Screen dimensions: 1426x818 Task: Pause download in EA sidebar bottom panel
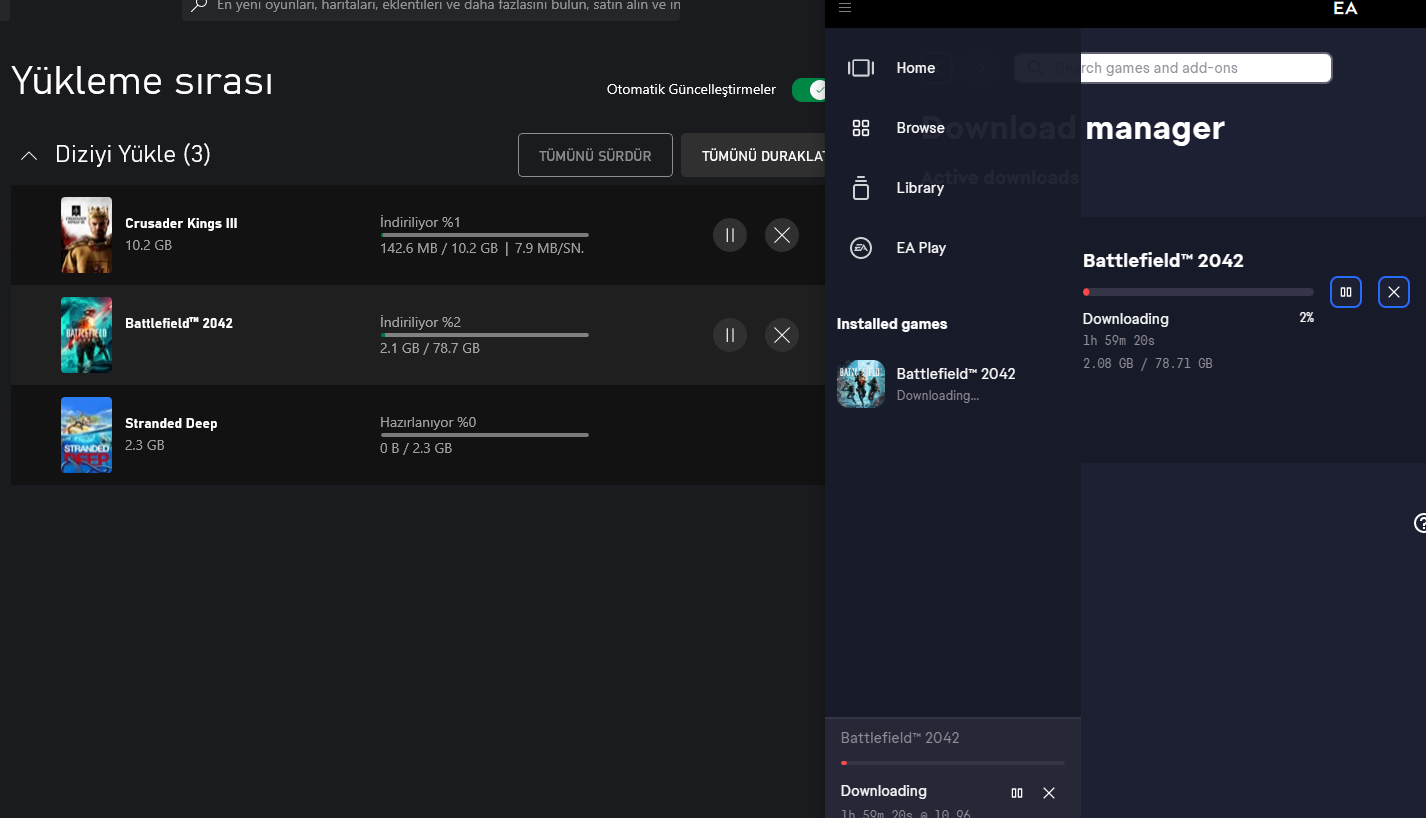[1017, 793]
